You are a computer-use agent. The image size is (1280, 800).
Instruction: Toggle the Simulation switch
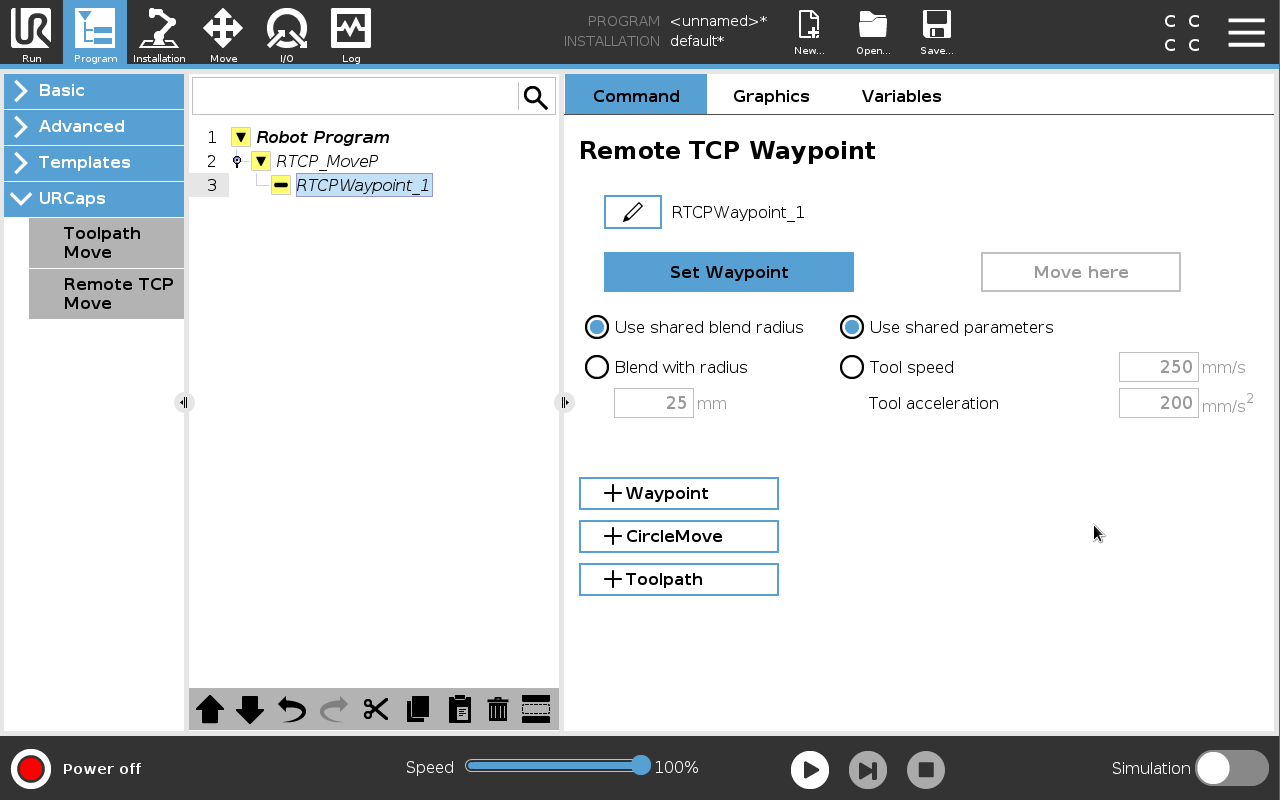(1231, 768)
